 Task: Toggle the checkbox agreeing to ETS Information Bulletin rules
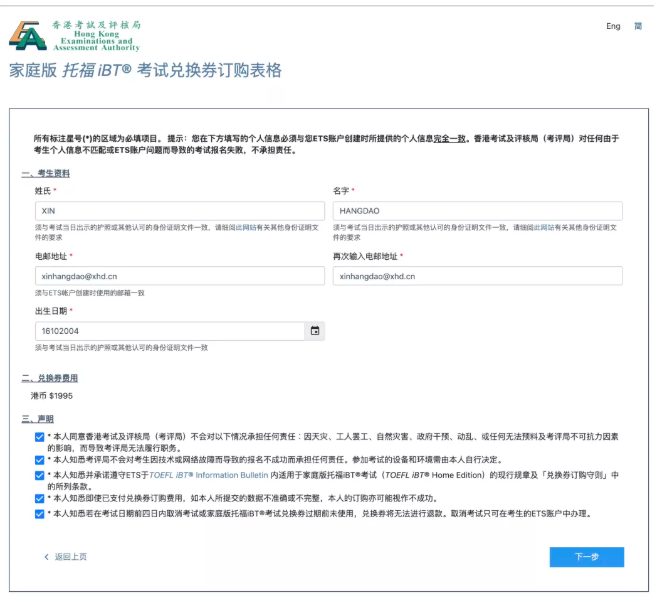tap(39, 475)
